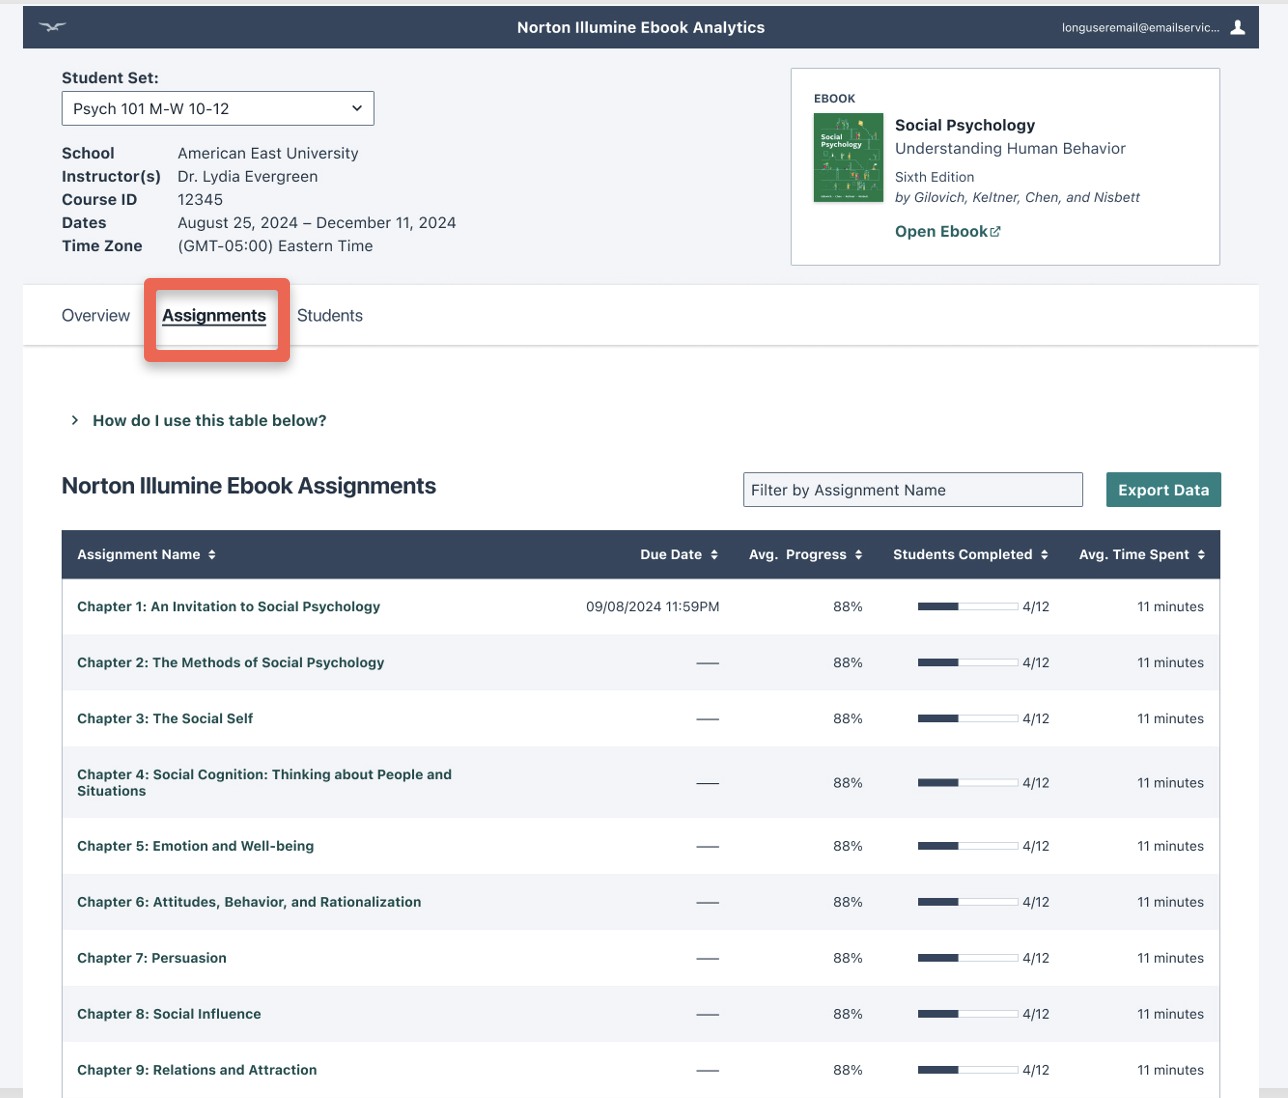Viewport: 1288px width, 1098px height.
Task: Click Chapter 9 students completed progress bar
Action: [968, 1071]
